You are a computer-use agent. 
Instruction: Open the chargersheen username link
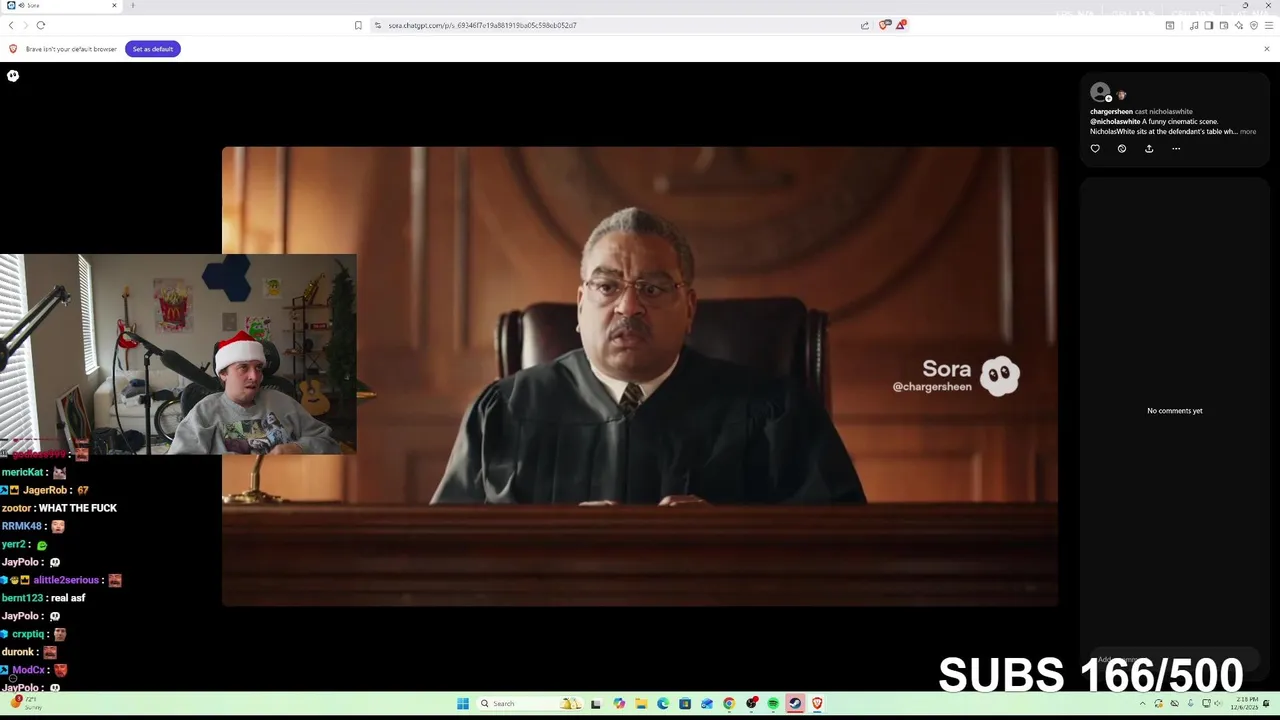1111,112
